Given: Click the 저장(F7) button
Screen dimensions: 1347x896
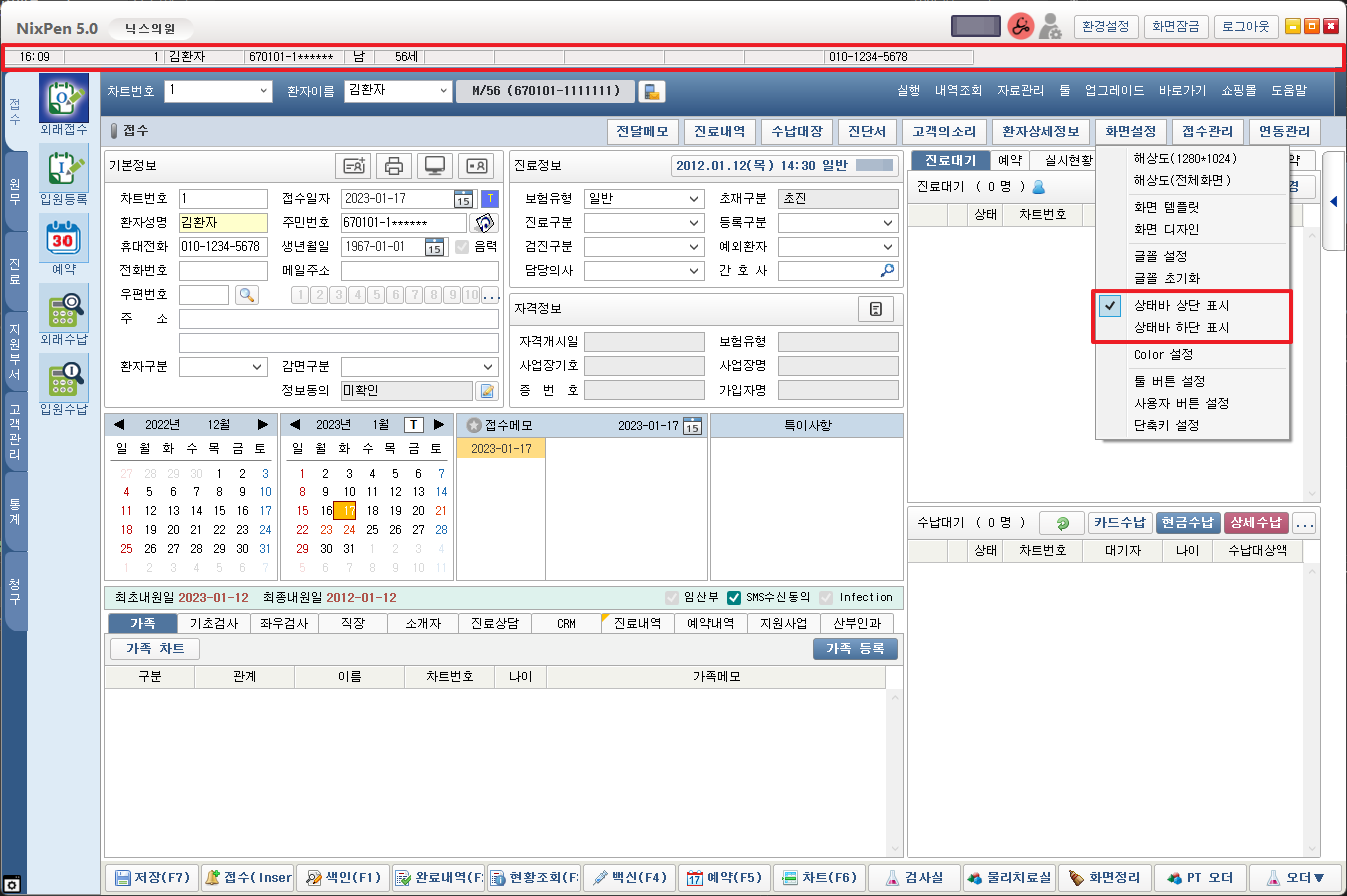Looking at the screenshot, I should 151,878.
